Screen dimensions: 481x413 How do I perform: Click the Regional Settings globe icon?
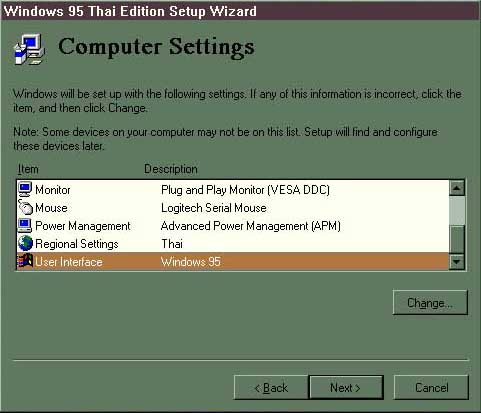click(25, 243)
